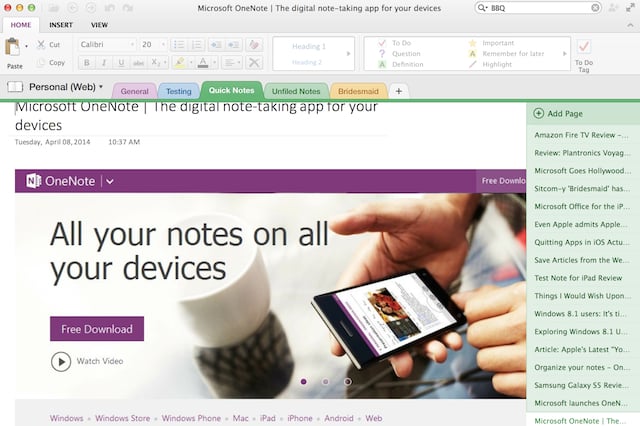Apply the To Do checkmark tag
Image resolution: width=640 pixels, height=426 pixels.
pos(395,43)
